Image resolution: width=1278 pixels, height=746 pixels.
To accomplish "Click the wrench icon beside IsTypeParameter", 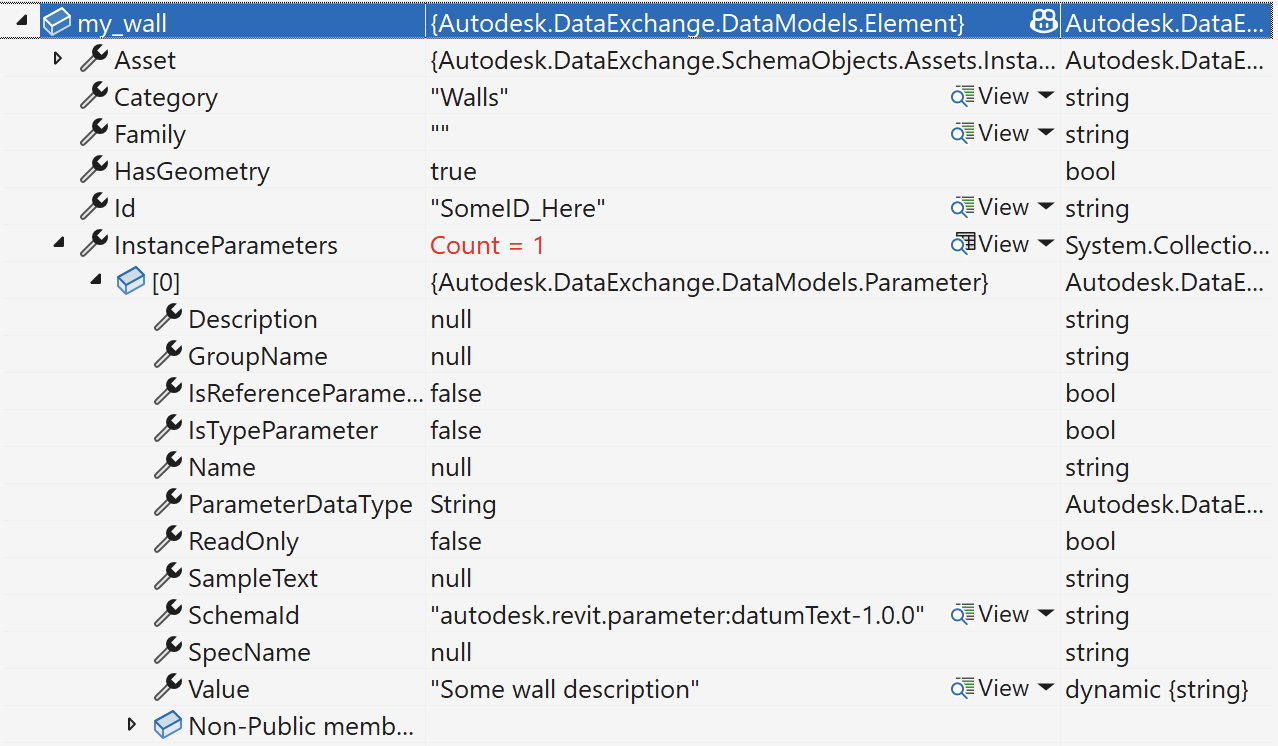I will (x=168, y=428).
